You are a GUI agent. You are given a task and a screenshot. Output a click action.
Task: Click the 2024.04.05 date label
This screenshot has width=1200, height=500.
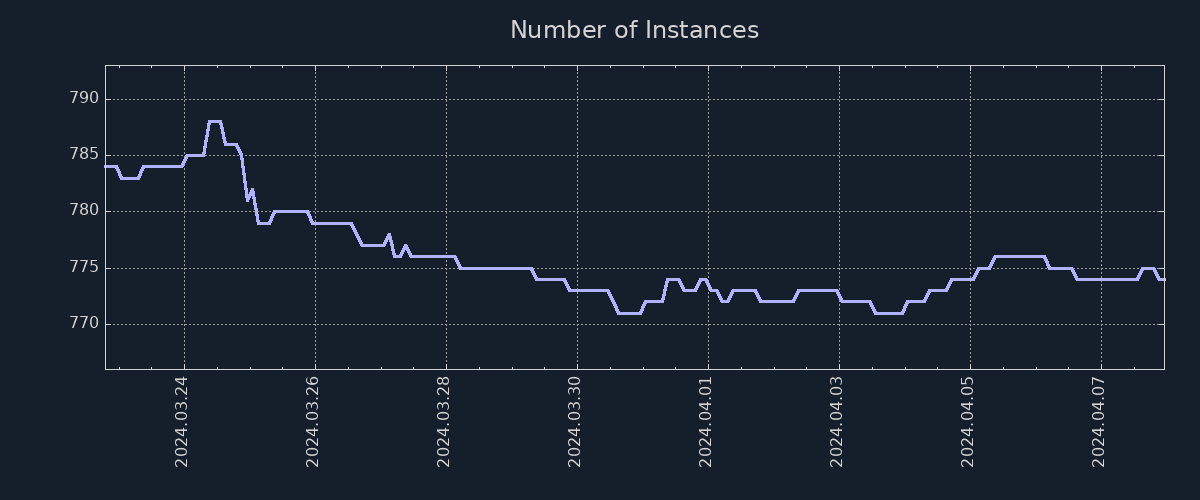click(x=968, y=421)
